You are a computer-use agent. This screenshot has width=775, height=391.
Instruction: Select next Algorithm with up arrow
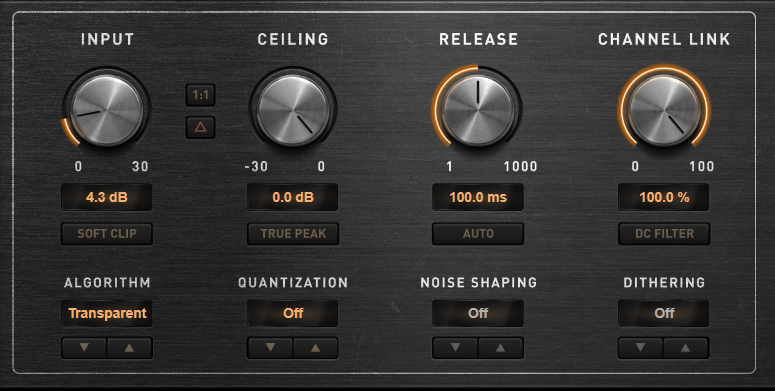point(129,348)
